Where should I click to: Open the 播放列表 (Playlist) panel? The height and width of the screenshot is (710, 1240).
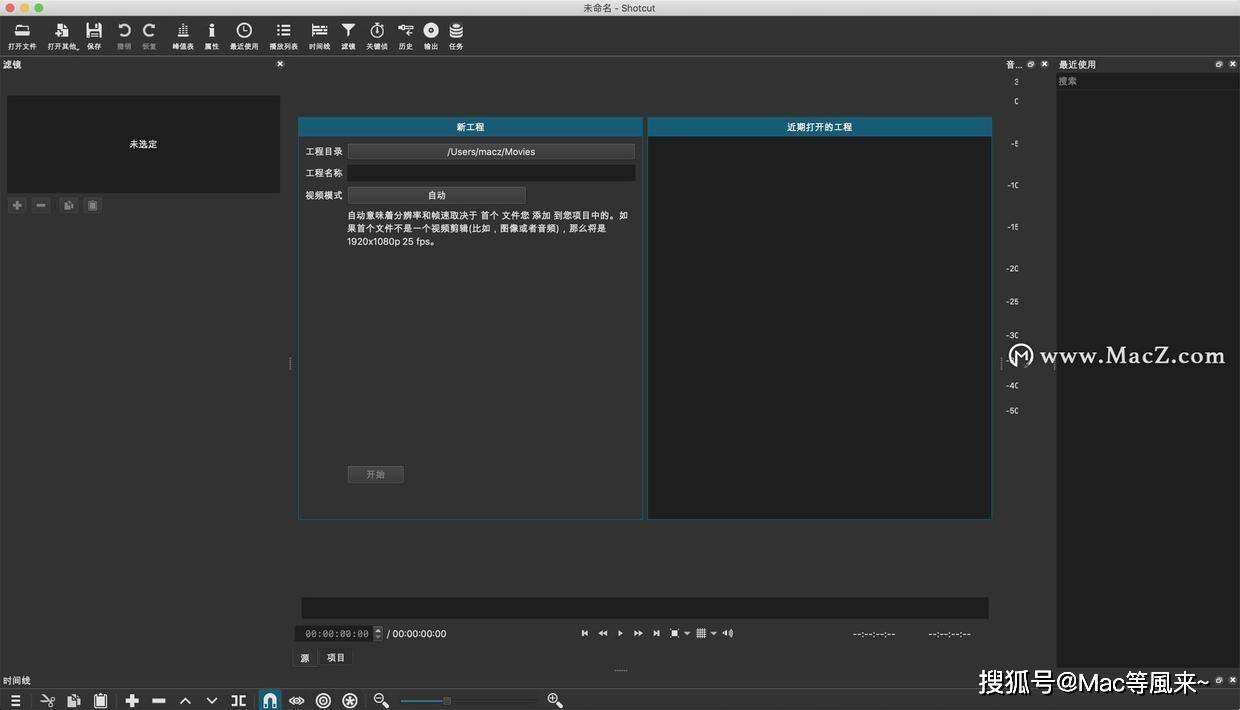click(283, 36)
